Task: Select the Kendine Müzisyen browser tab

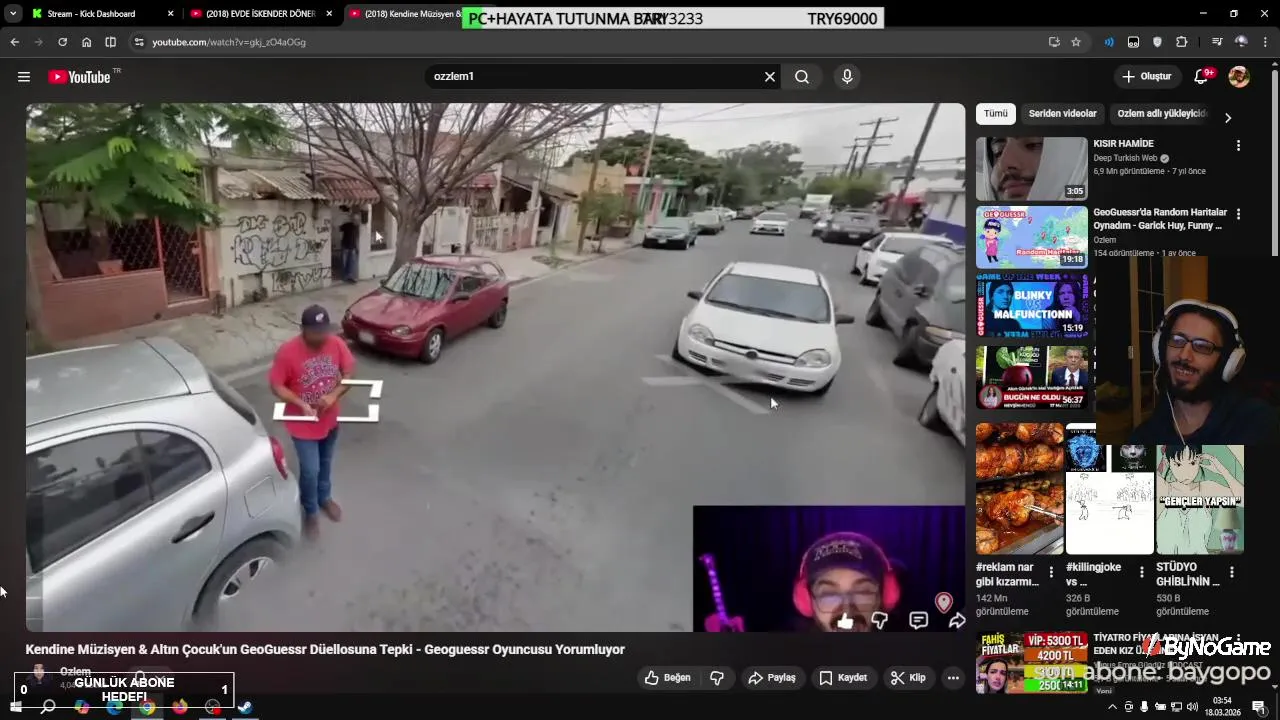Action: [405, 14]
